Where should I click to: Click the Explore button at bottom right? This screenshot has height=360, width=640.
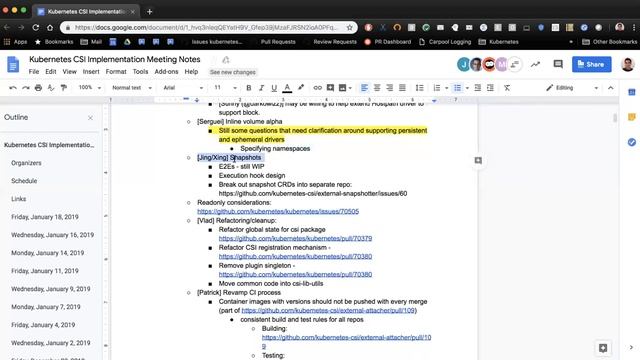click(603, 348)
